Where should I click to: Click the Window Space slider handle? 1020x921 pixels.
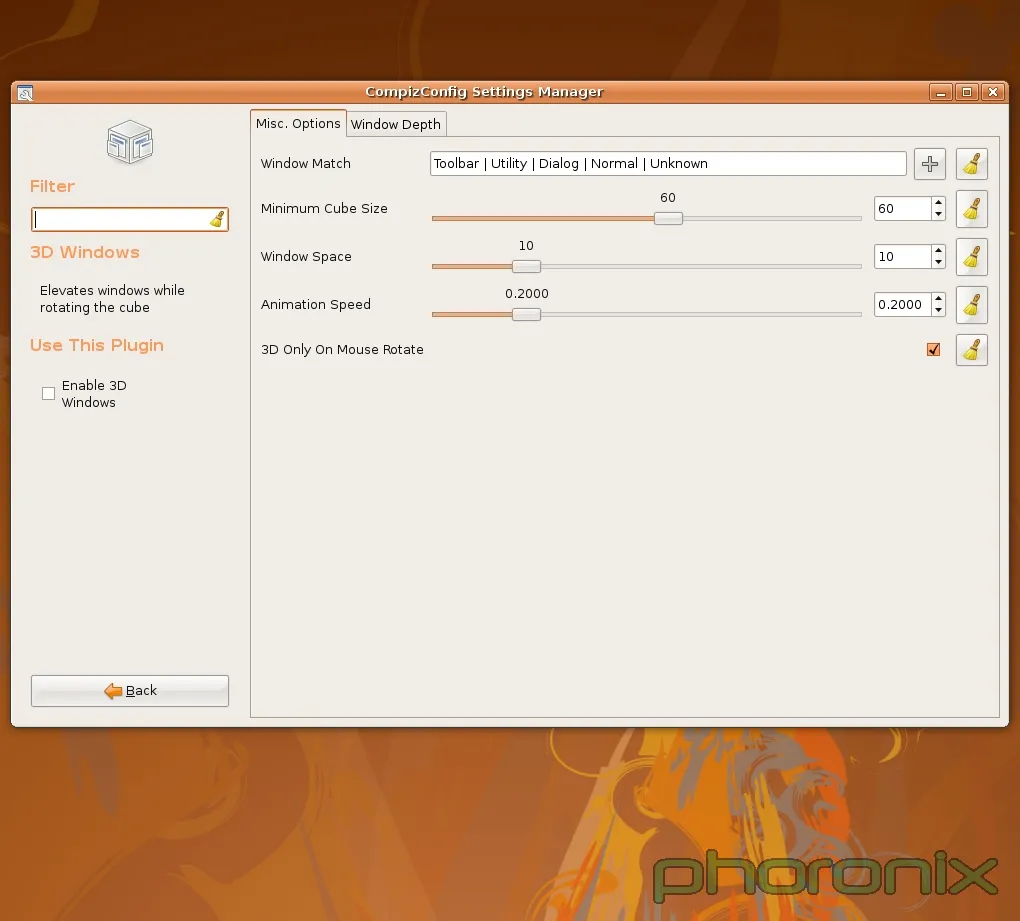pos(526,267)
